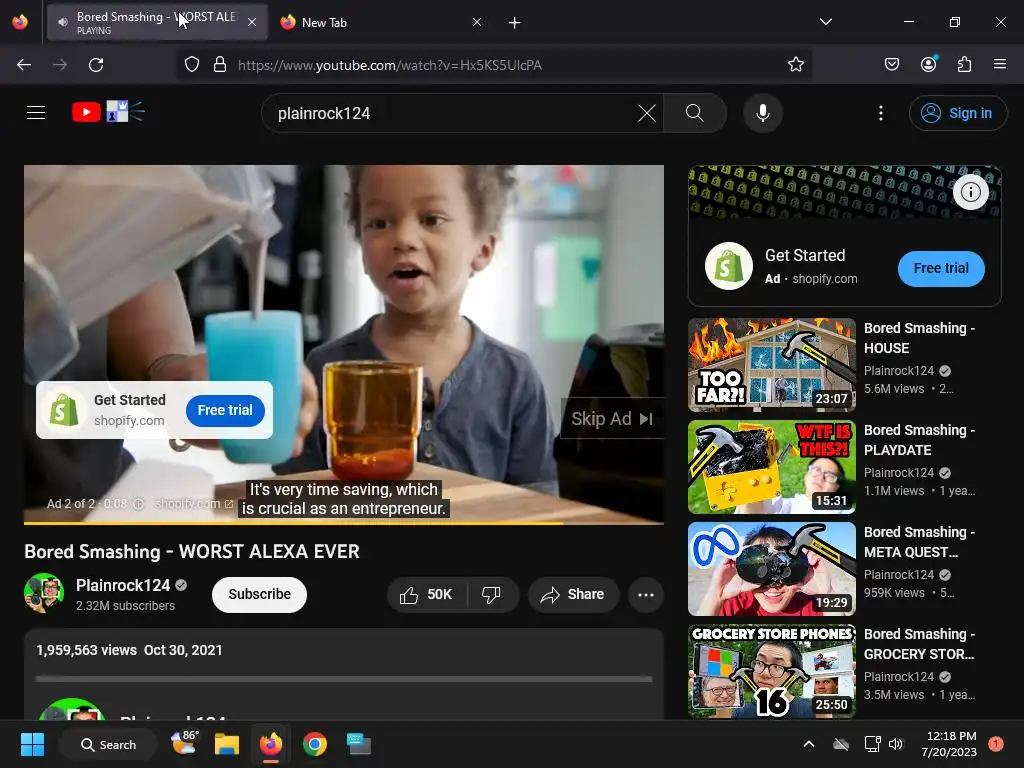Screen dimensions: 1024x768
Task: Like the video with thumbs up
Action: (x=427, y=594)
